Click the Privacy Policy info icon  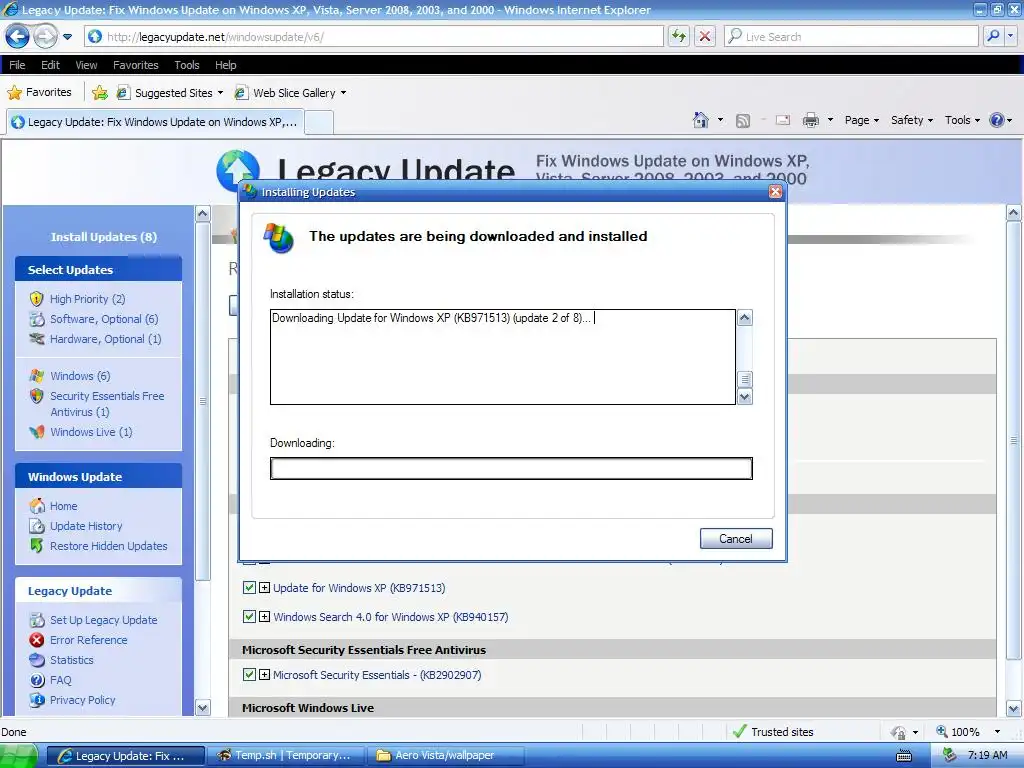[37, 700]
